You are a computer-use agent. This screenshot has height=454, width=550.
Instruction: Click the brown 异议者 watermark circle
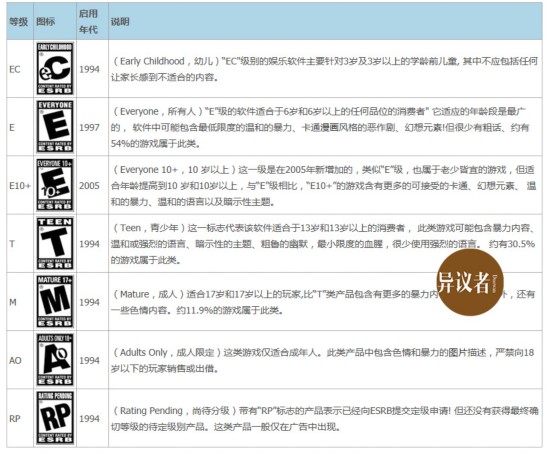coord(470,282)
